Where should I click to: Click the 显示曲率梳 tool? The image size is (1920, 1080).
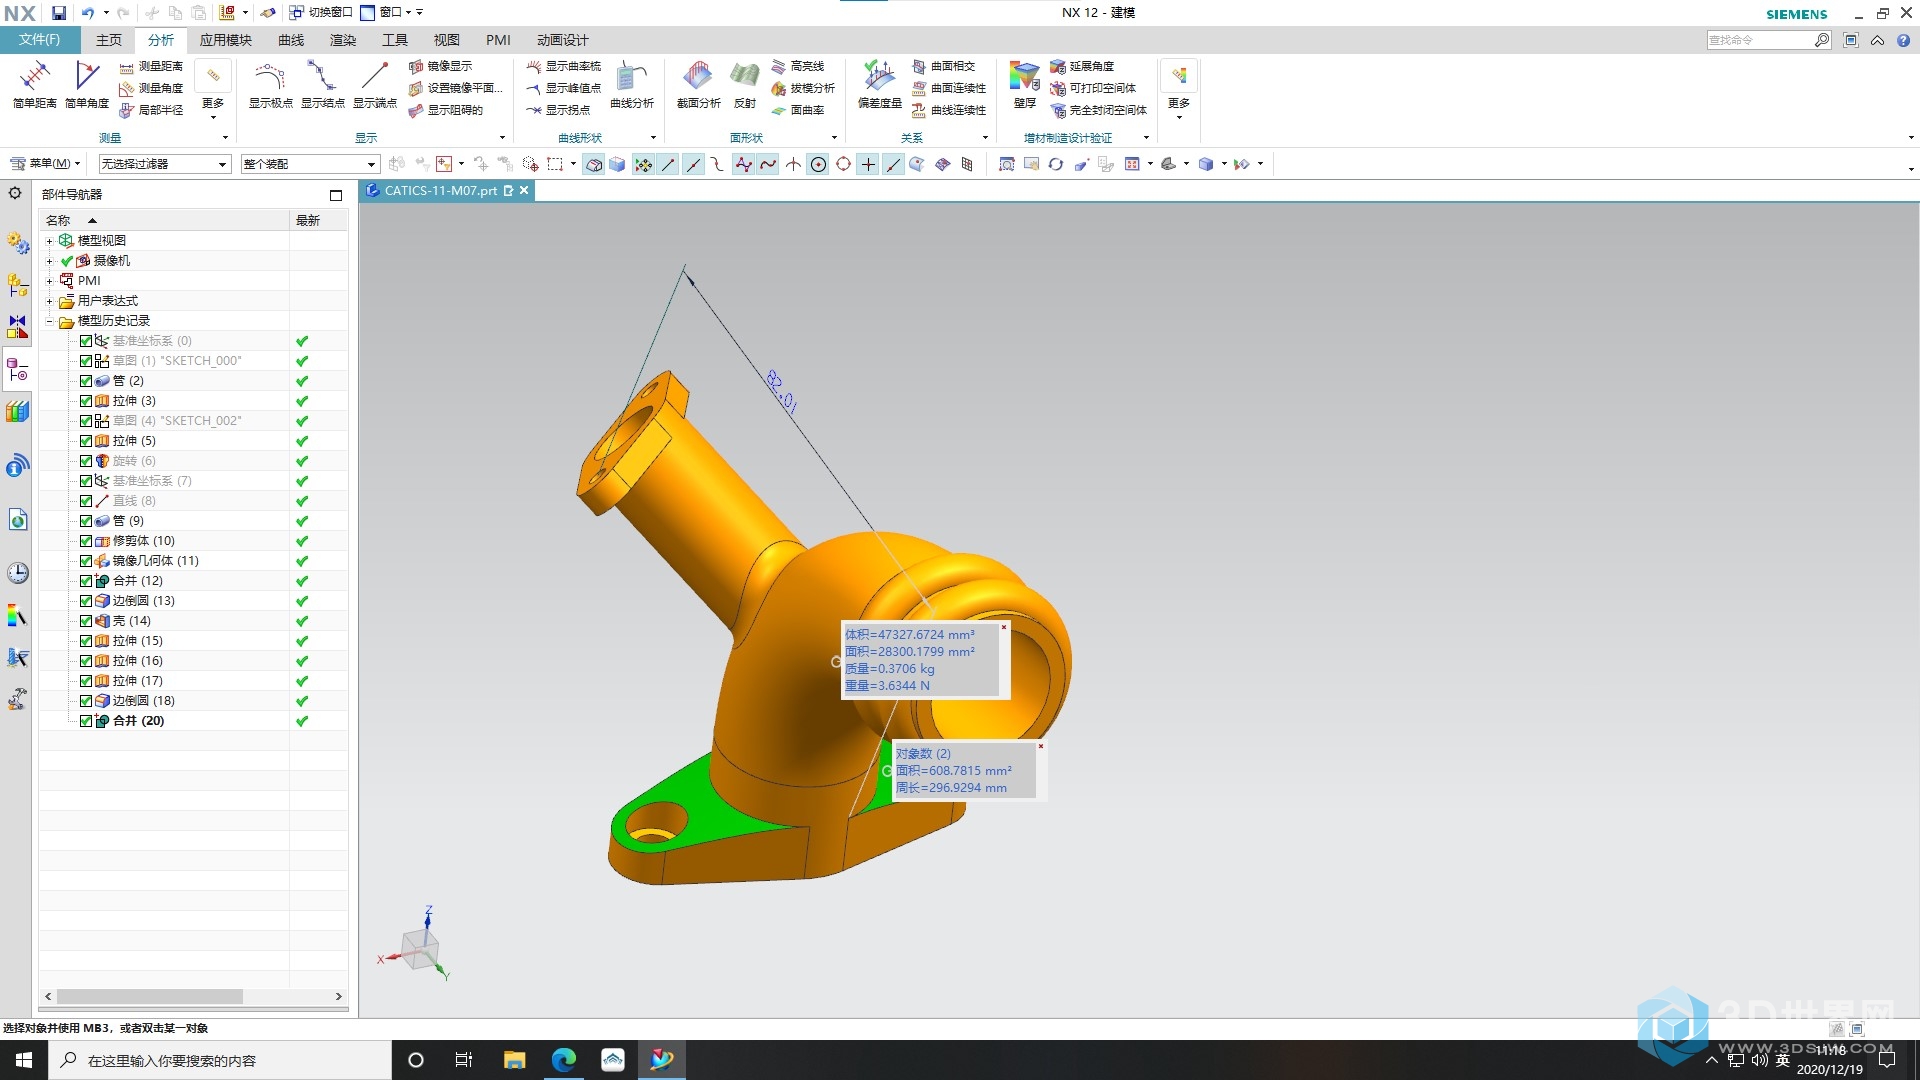pyautogui.click(x=564, y=66)
